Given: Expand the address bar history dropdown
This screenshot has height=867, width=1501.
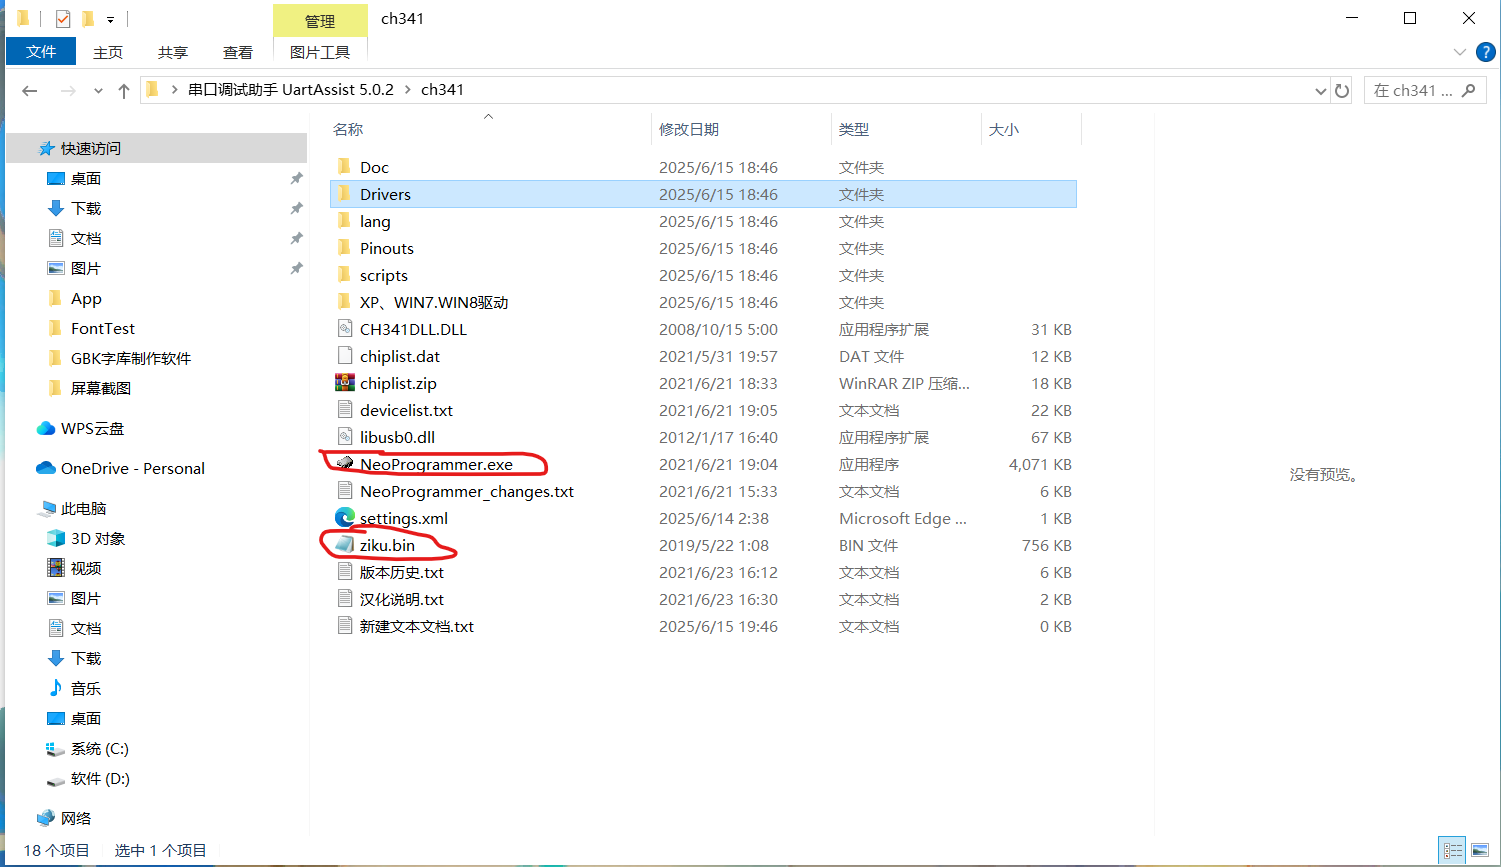Looking at the screenshot, I should 1320,89.
